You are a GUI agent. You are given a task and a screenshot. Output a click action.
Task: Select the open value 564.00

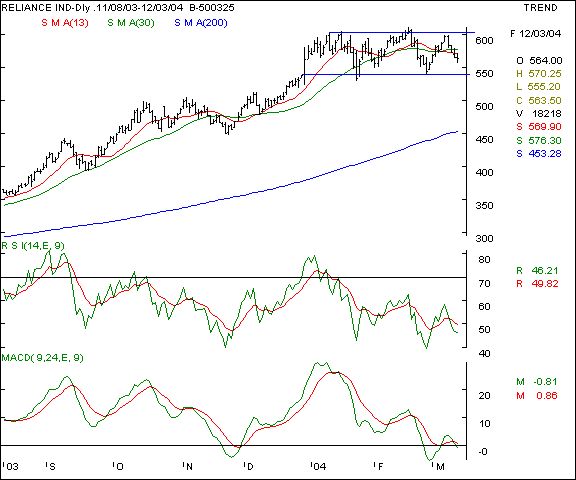pos(546,60)
